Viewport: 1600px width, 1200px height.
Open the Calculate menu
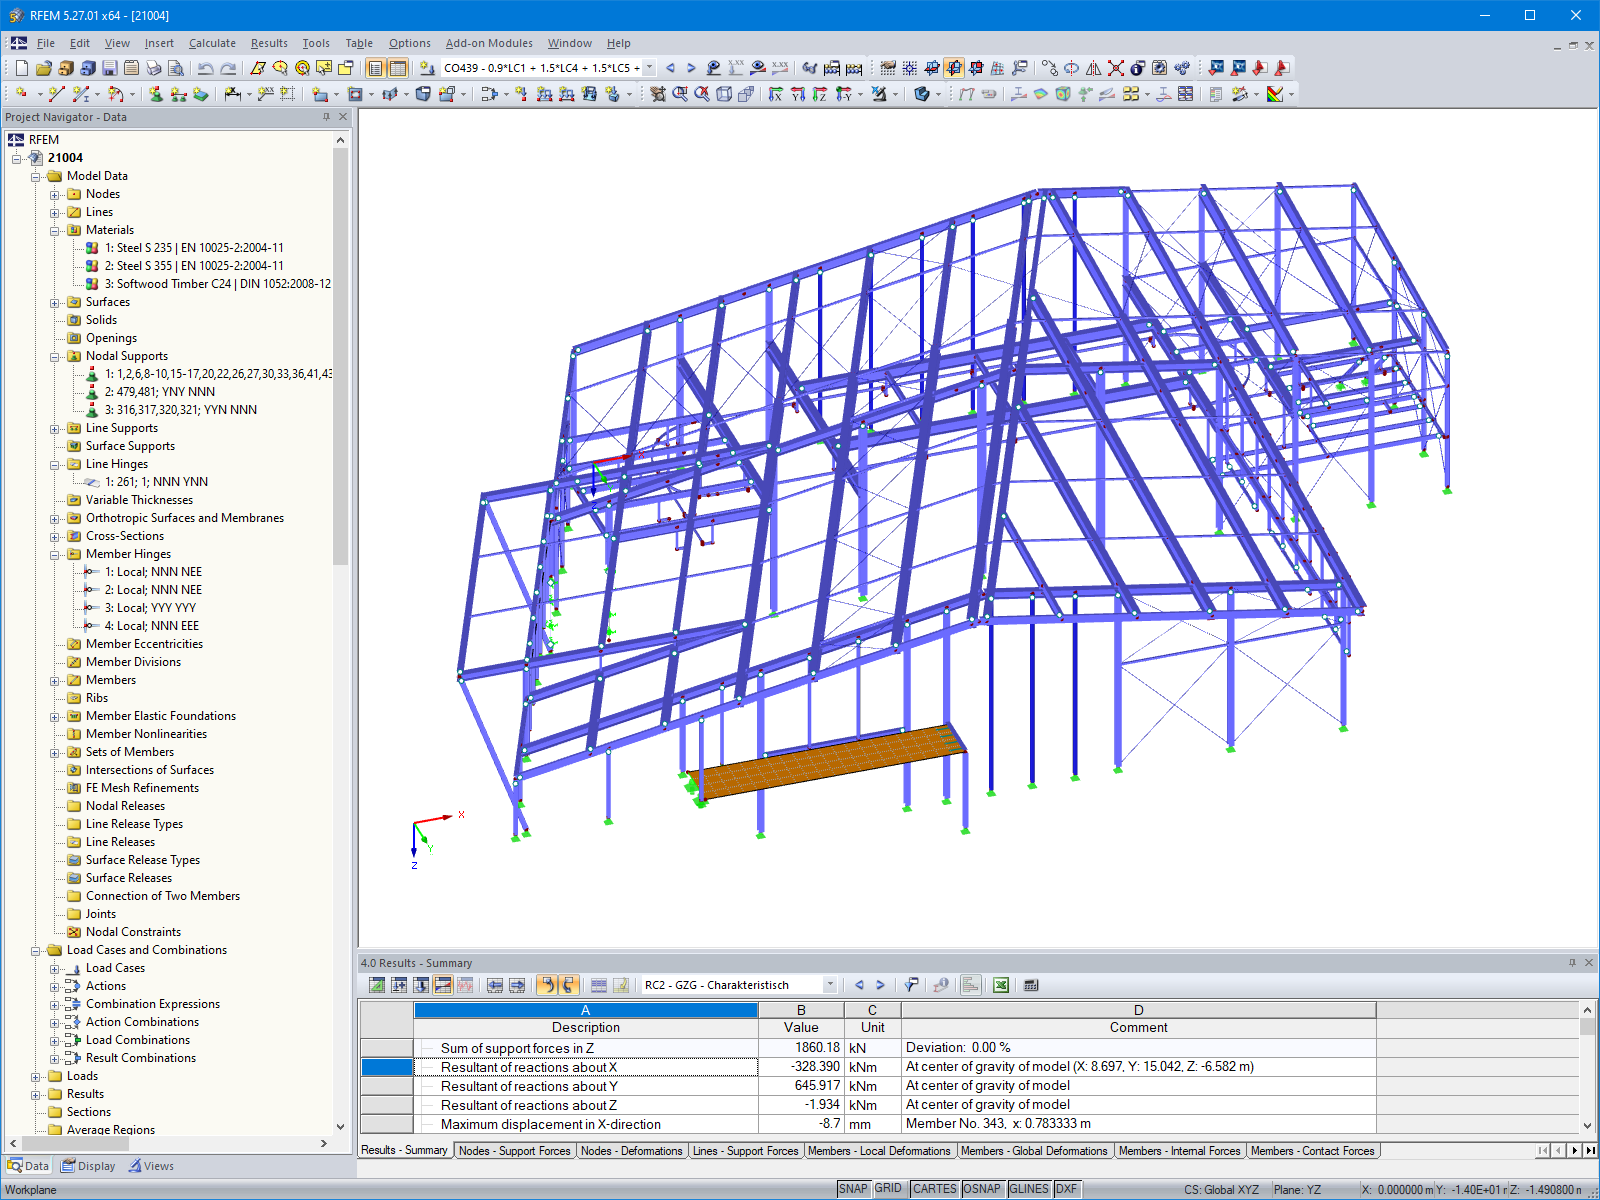[x=212, y=43]
